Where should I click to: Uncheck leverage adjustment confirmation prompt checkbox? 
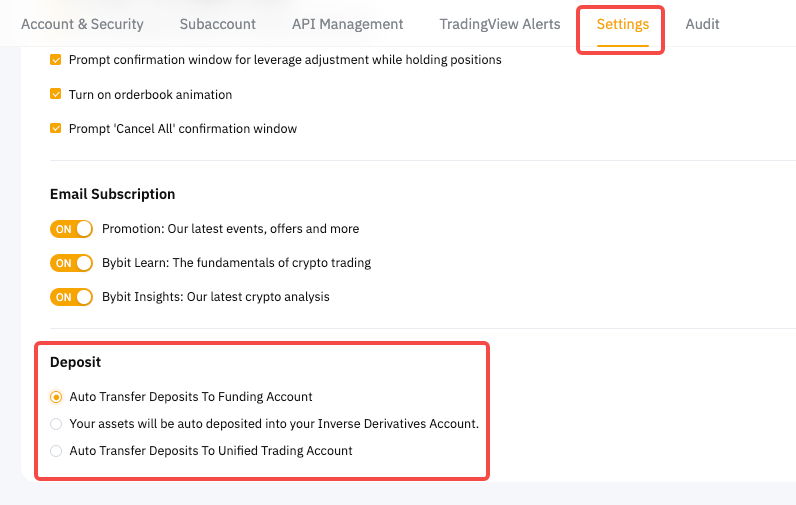[x=56, y=60]
